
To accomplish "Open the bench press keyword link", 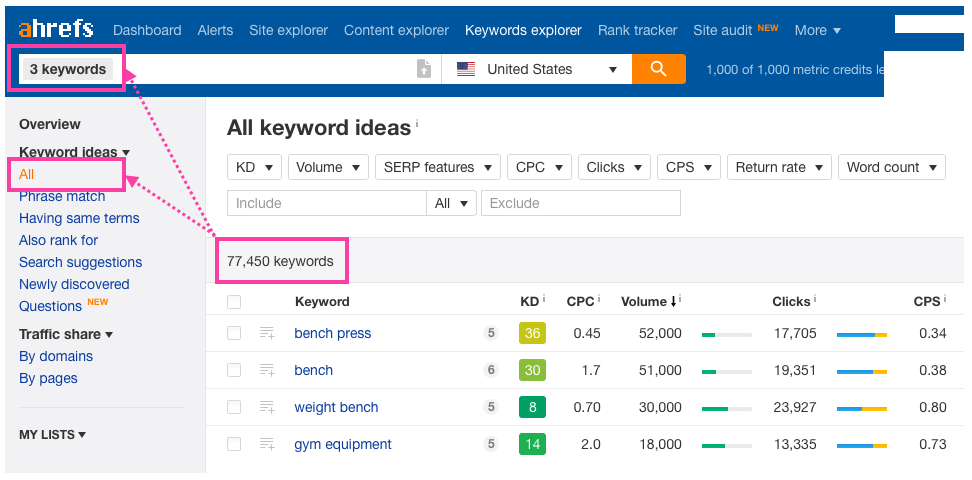I will pos(332,334).
